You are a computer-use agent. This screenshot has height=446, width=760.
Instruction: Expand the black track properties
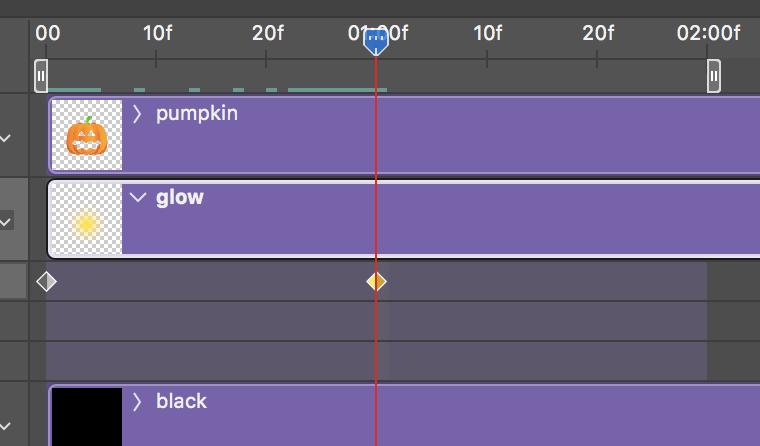pos(137,402)
